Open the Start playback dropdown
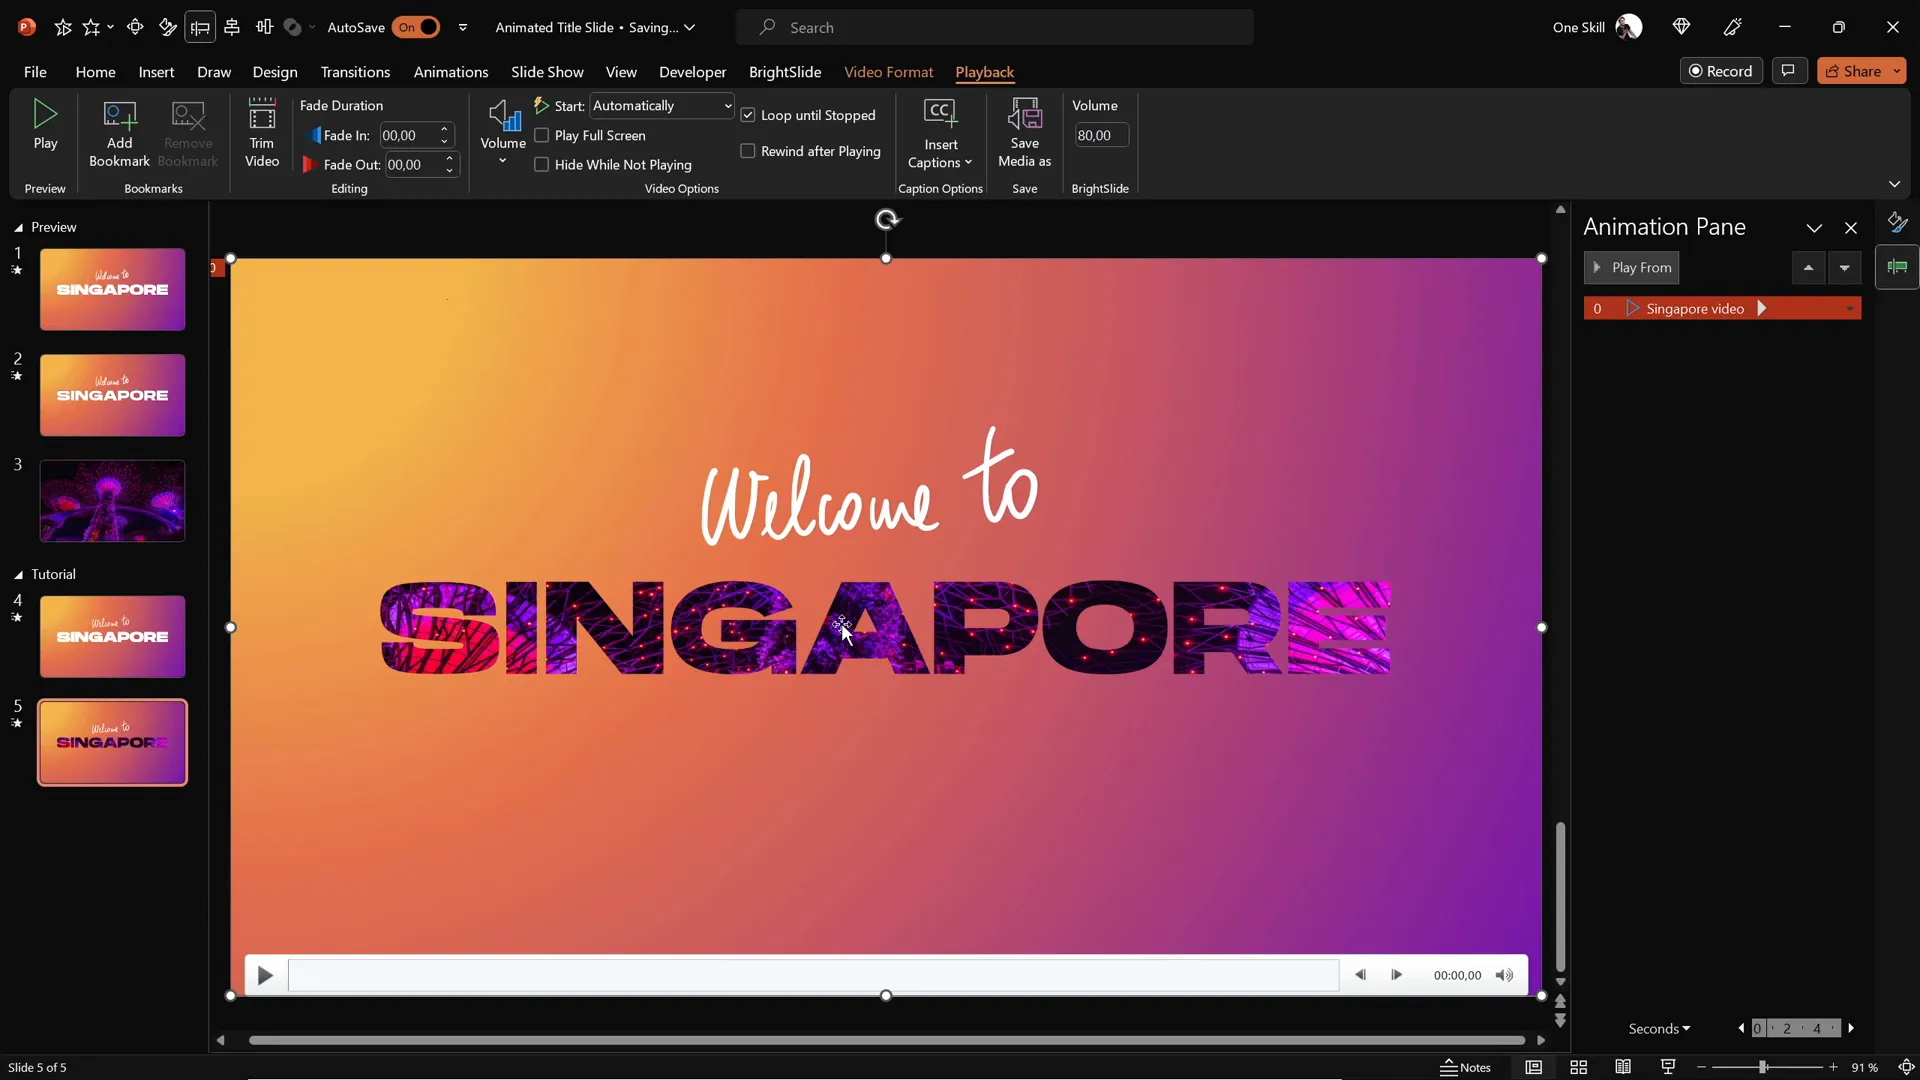1920x1080 pixels. tap(727, 105)
